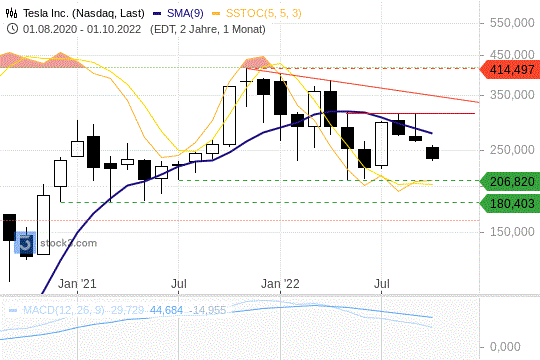Click the Jan '21 time axis label
The image size is (540, 360).
click(x=77, y=284)
